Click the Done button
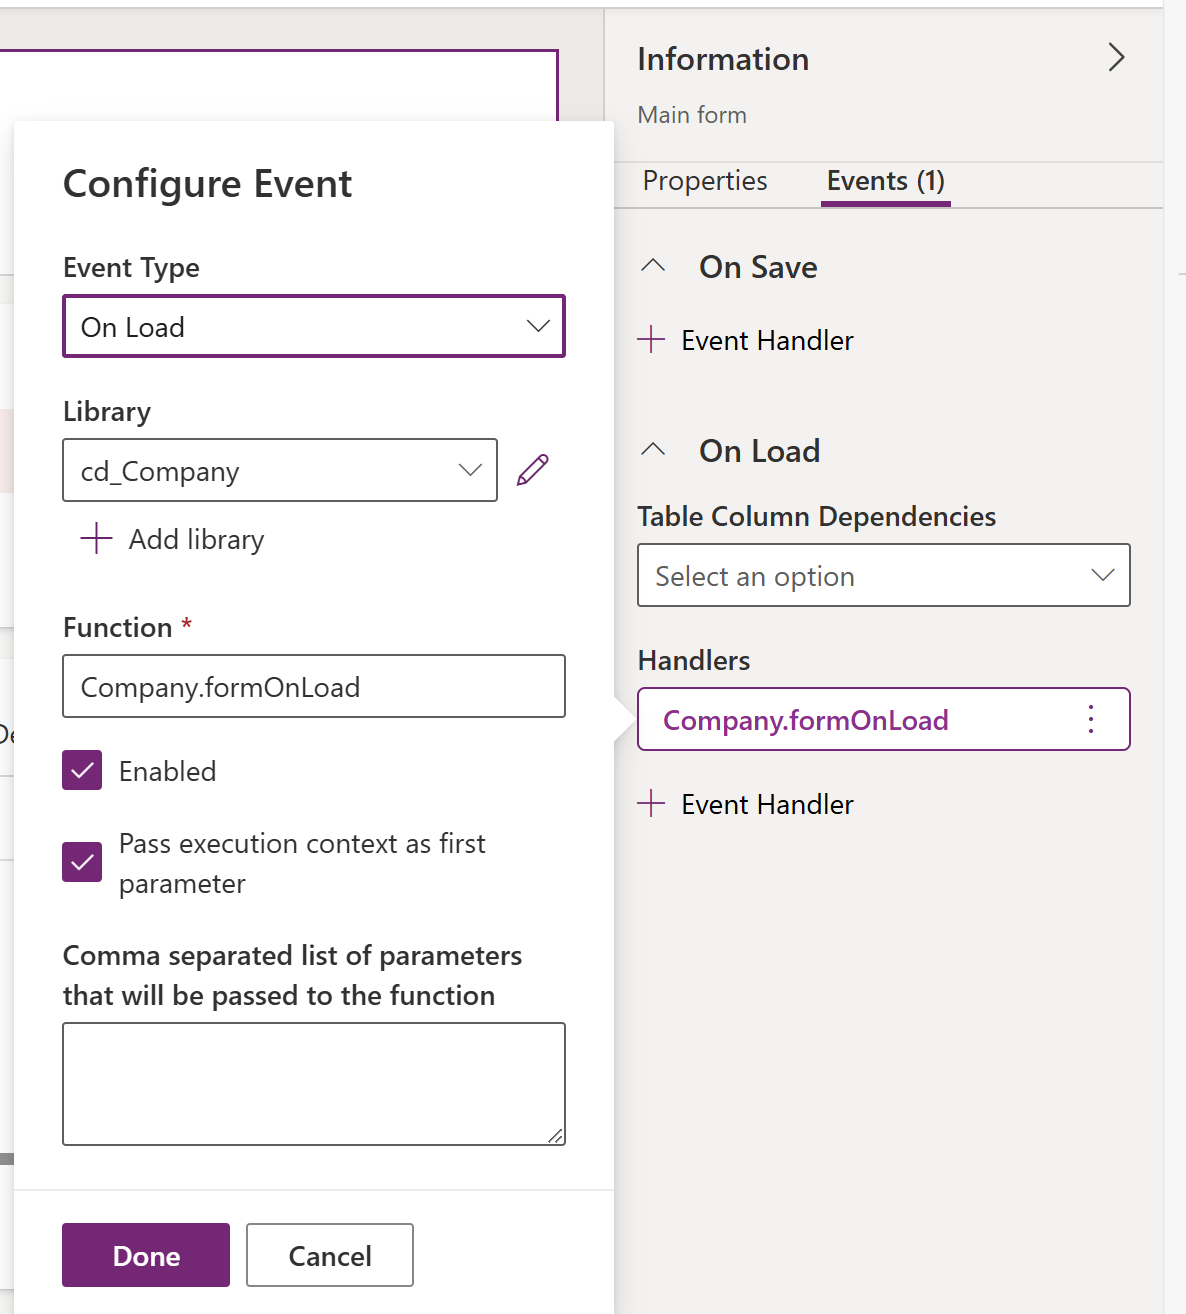This screenshot has height=1314, width=1186. [x=146, y=1255]
